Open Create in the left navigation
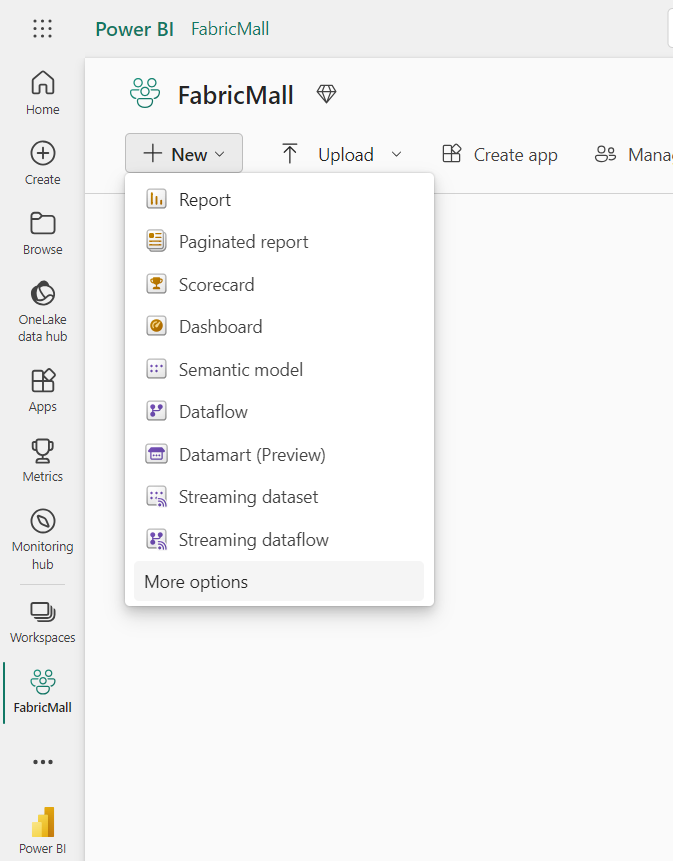The width and height of the screenshot is (673, 861). (42, 163)
